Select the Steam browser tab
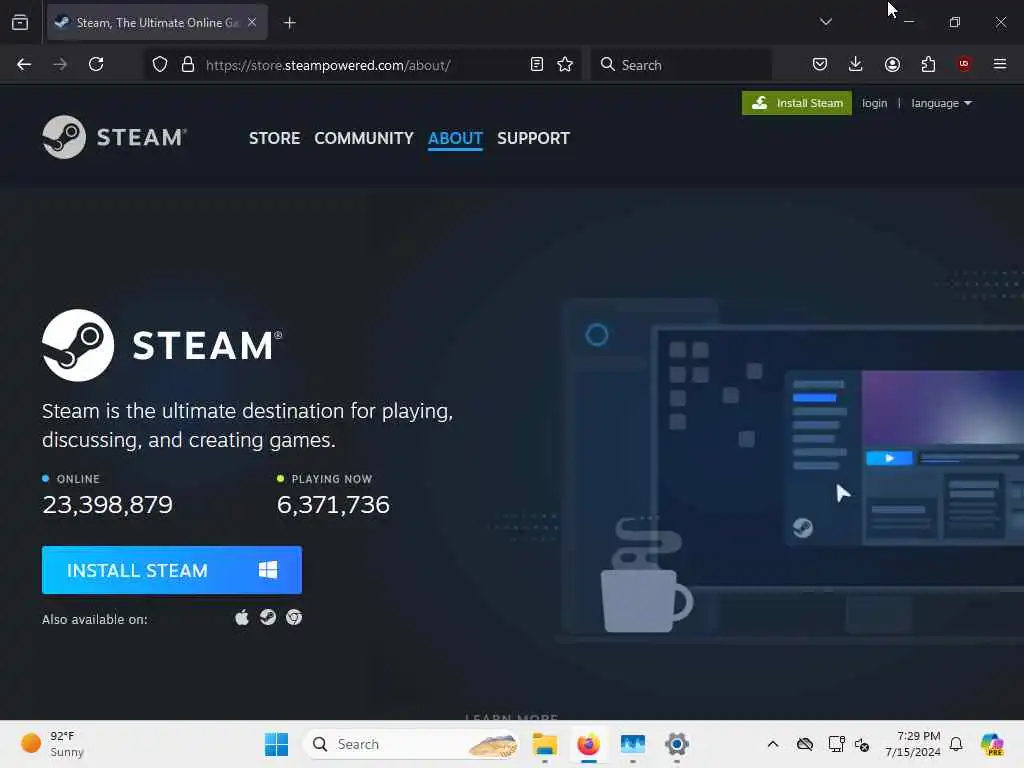Screen dimensions: 1024x768 [157, 23]
